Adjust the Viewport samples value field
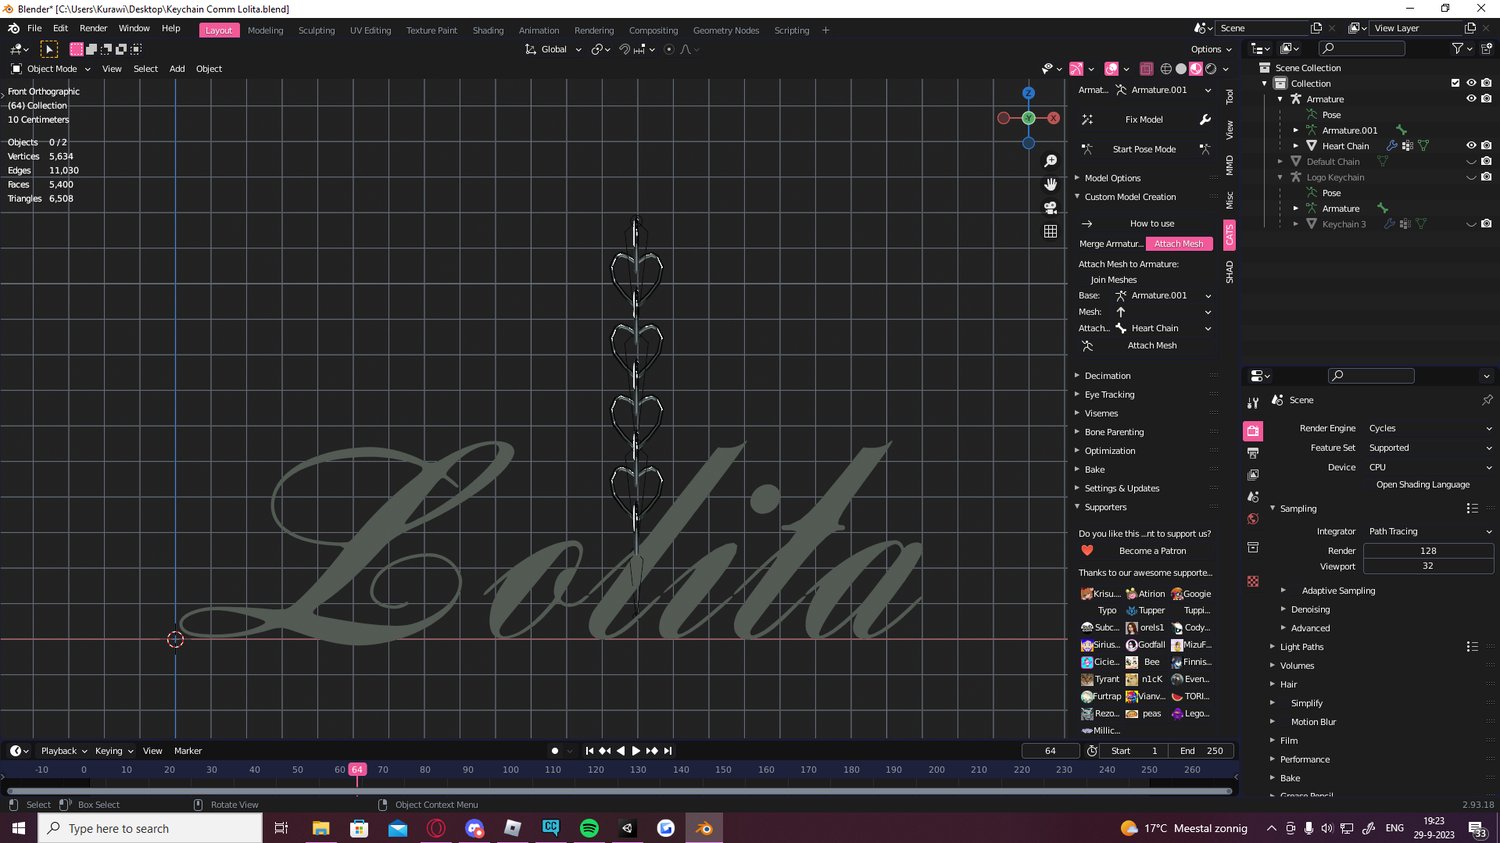The image size is (1500, 843). 1428,566
